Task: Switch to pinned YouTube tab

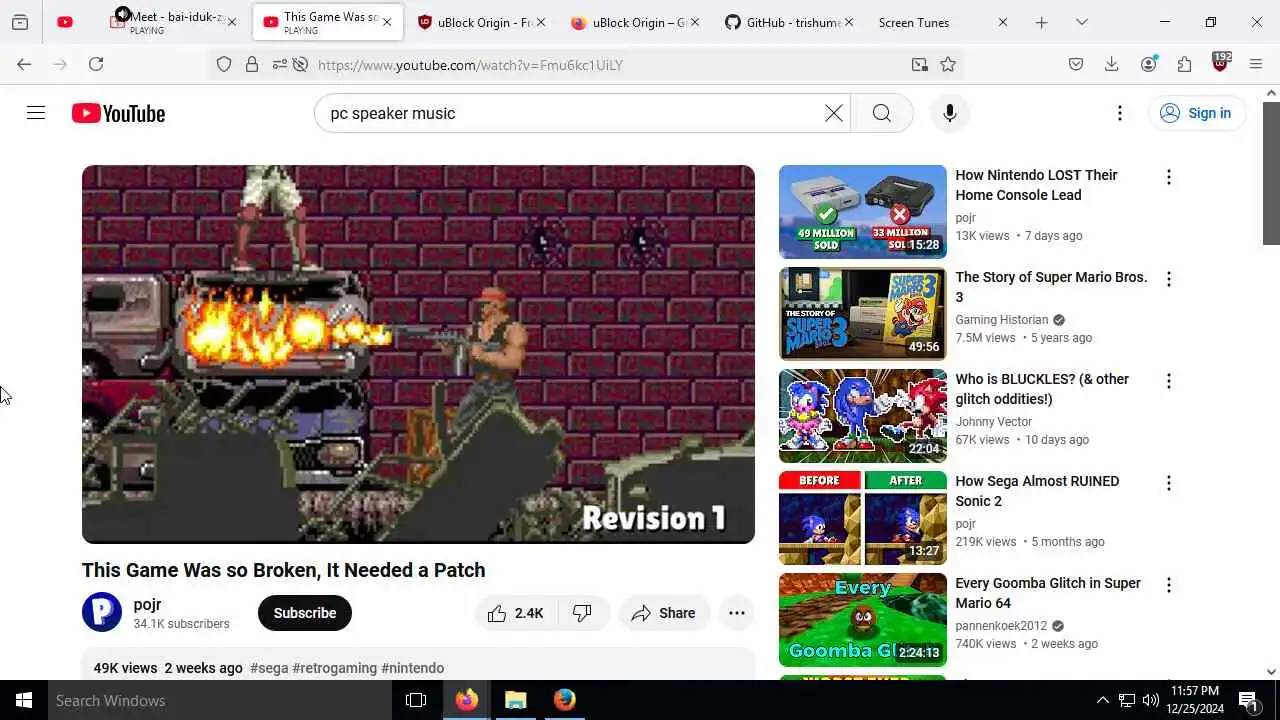Action: (65, 22)
